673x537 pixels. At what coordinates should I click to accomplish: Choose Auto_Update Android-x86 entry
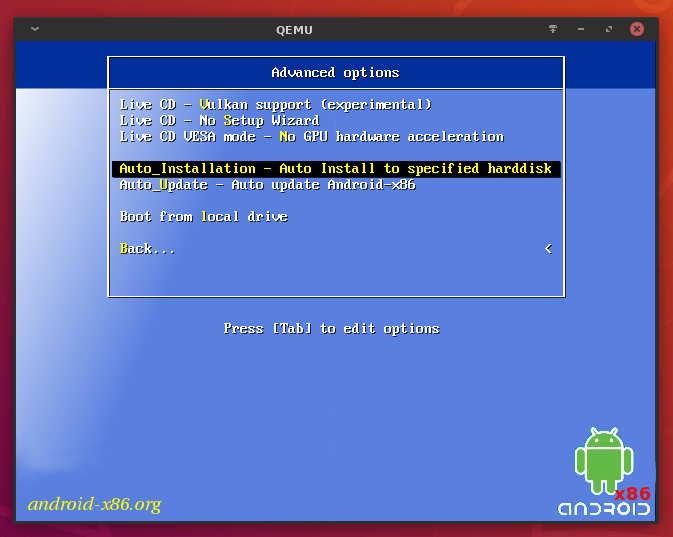tap(267, 185)
